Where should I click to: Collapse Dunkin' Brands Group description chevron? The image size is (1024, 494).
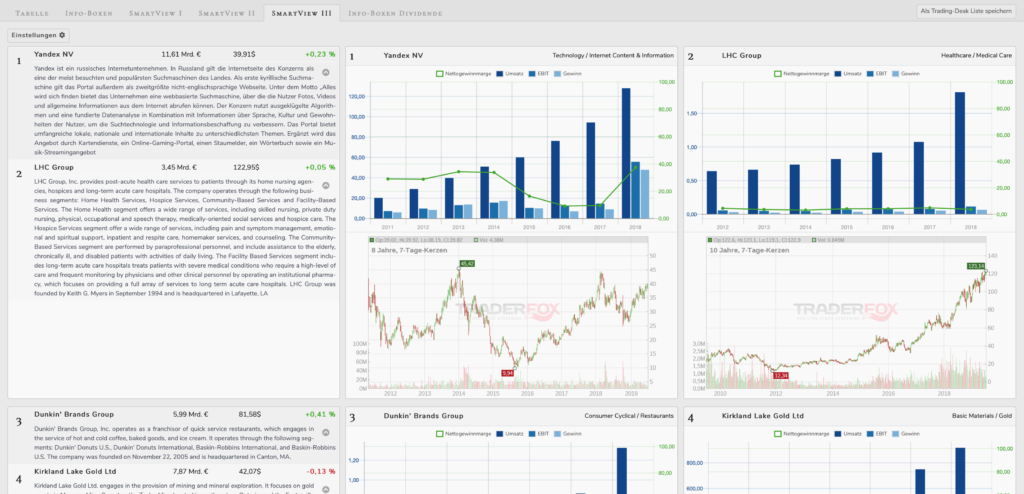(326, 432)
